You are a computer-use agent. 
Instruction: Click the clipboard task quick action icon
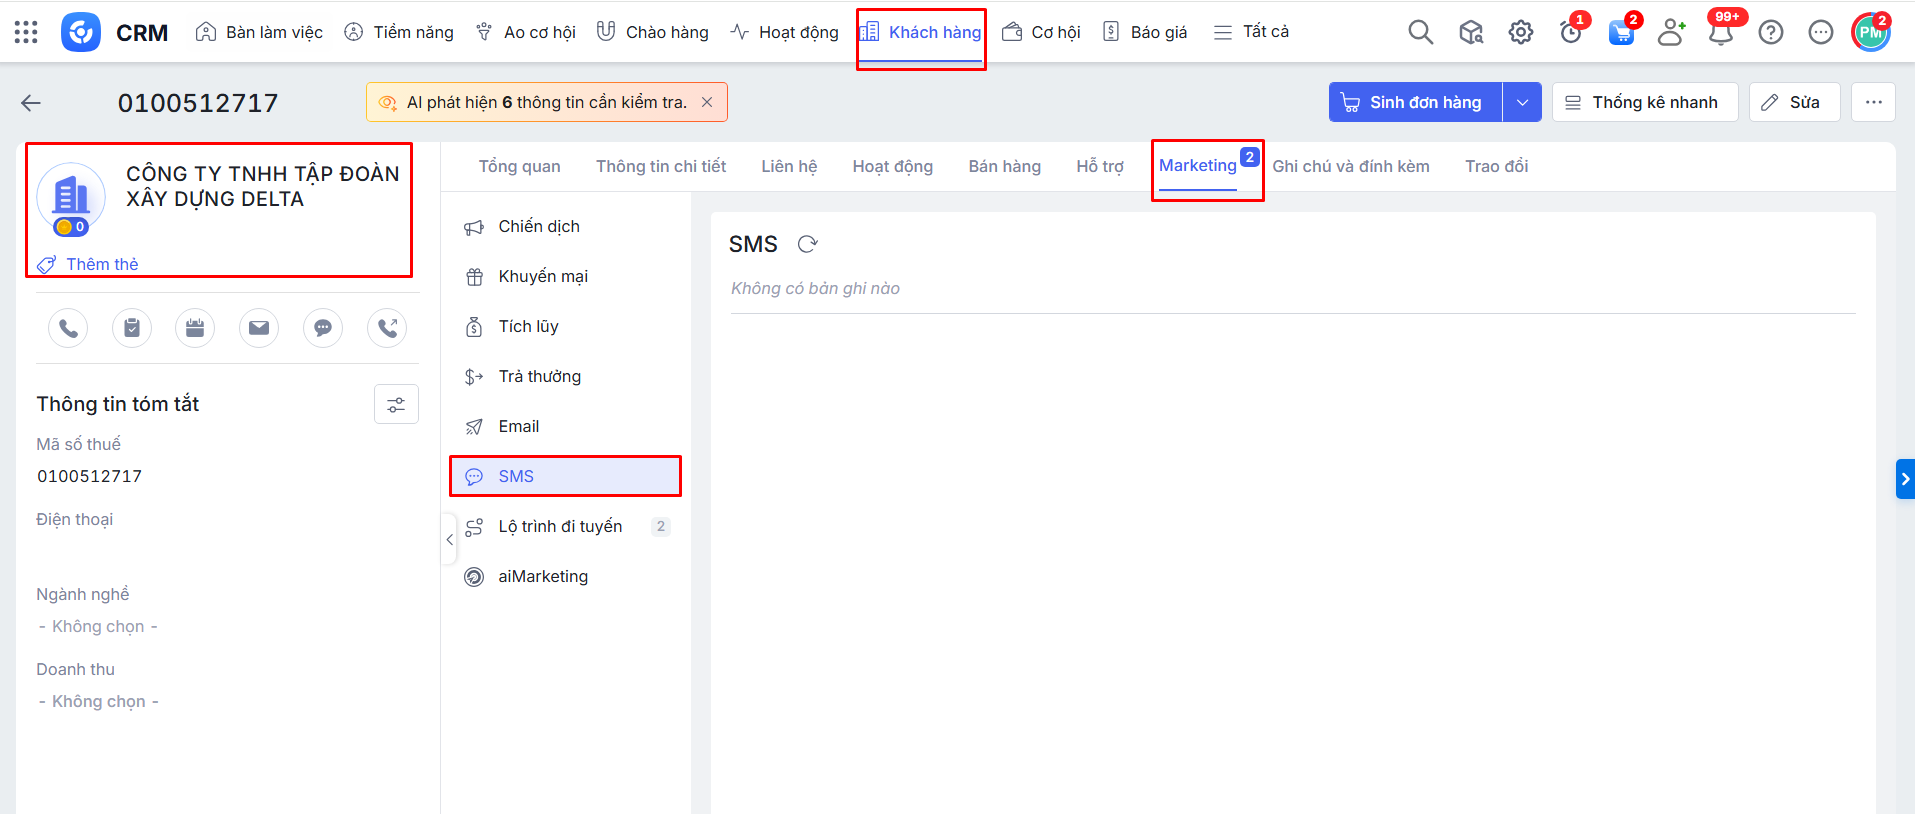coord(132,328)
